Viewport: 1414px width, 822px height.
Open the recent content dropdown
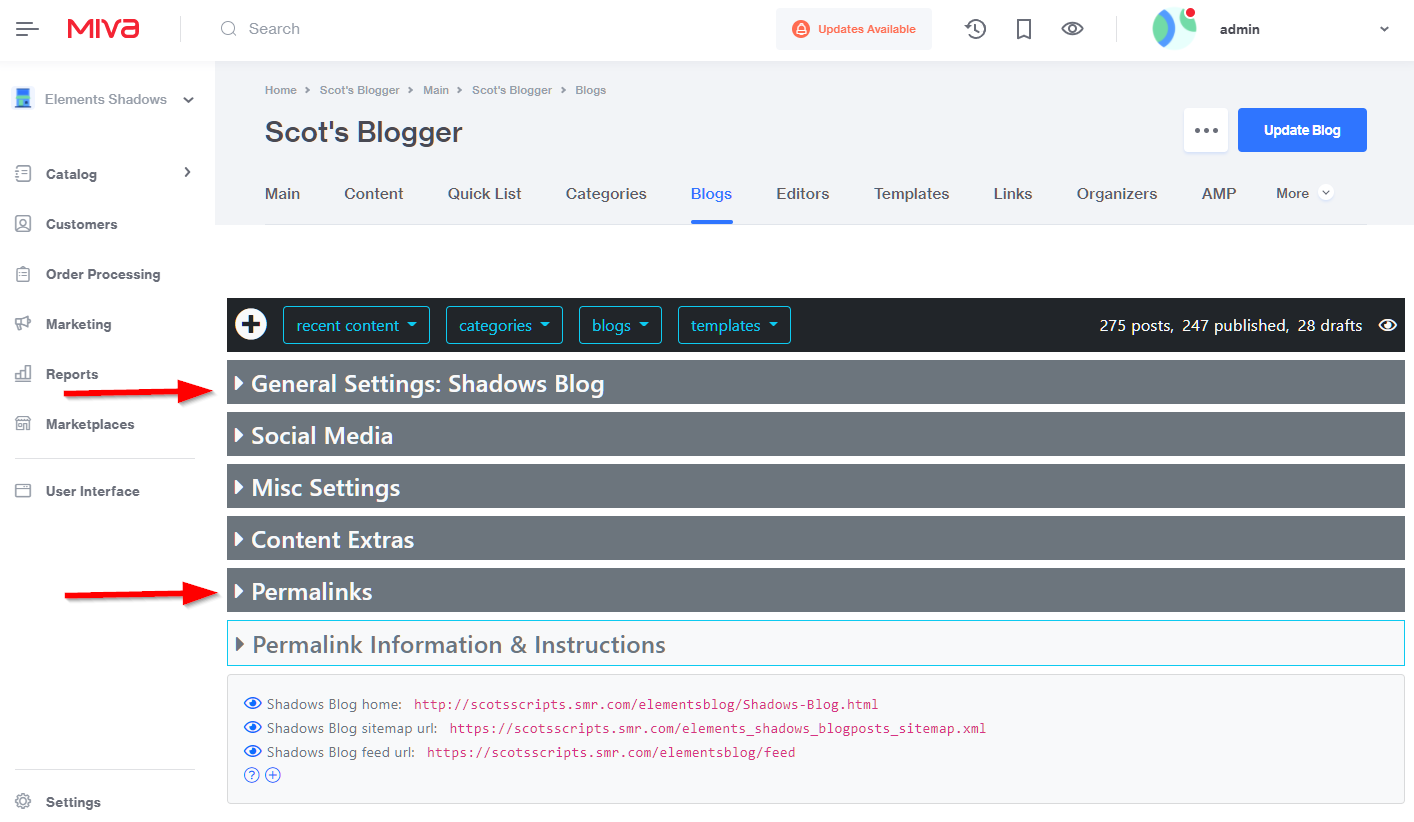[x=356, y=325]
